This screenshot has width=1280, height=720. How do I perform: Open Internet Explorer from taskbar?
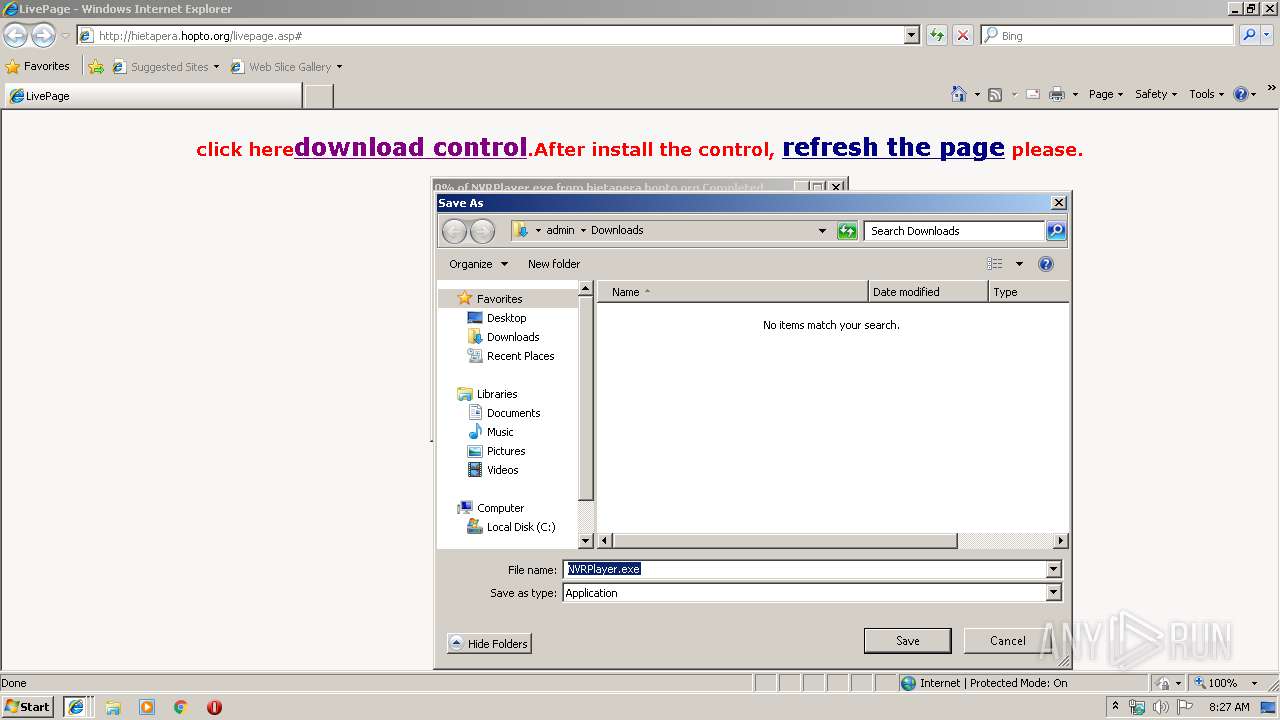pos(75,707)
